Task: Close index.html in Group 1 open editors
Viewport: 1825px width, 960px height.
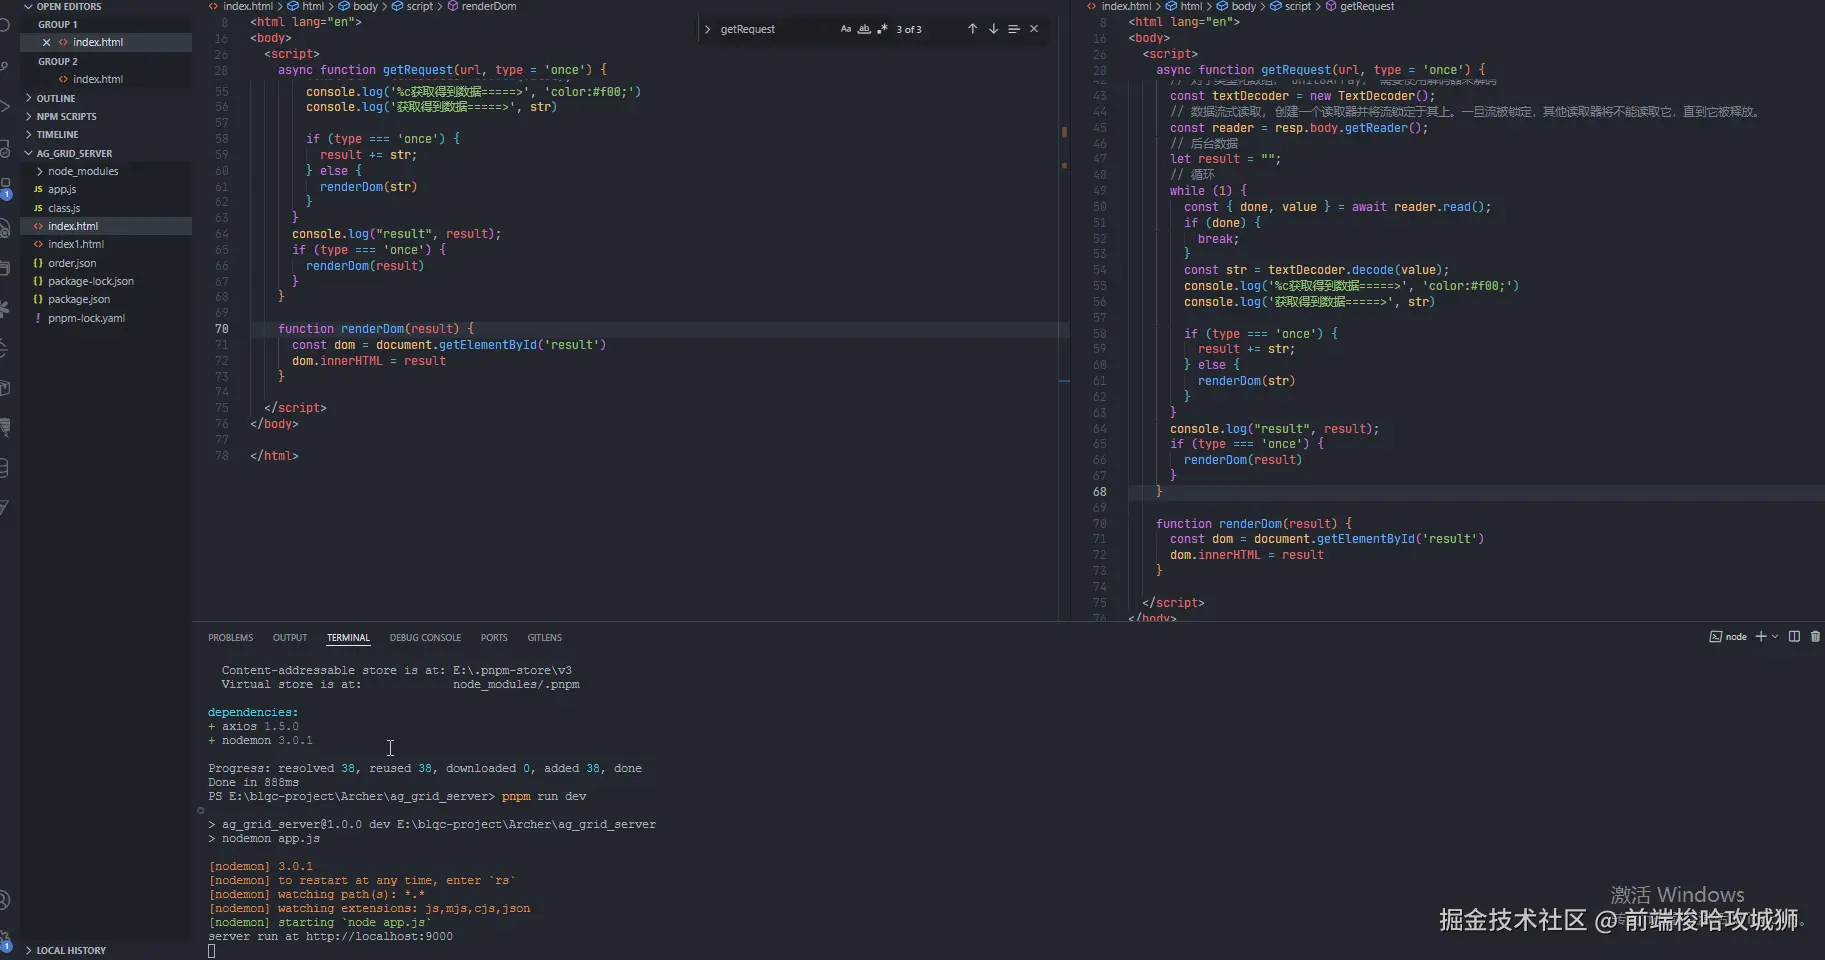Action: tap(46, 42)
